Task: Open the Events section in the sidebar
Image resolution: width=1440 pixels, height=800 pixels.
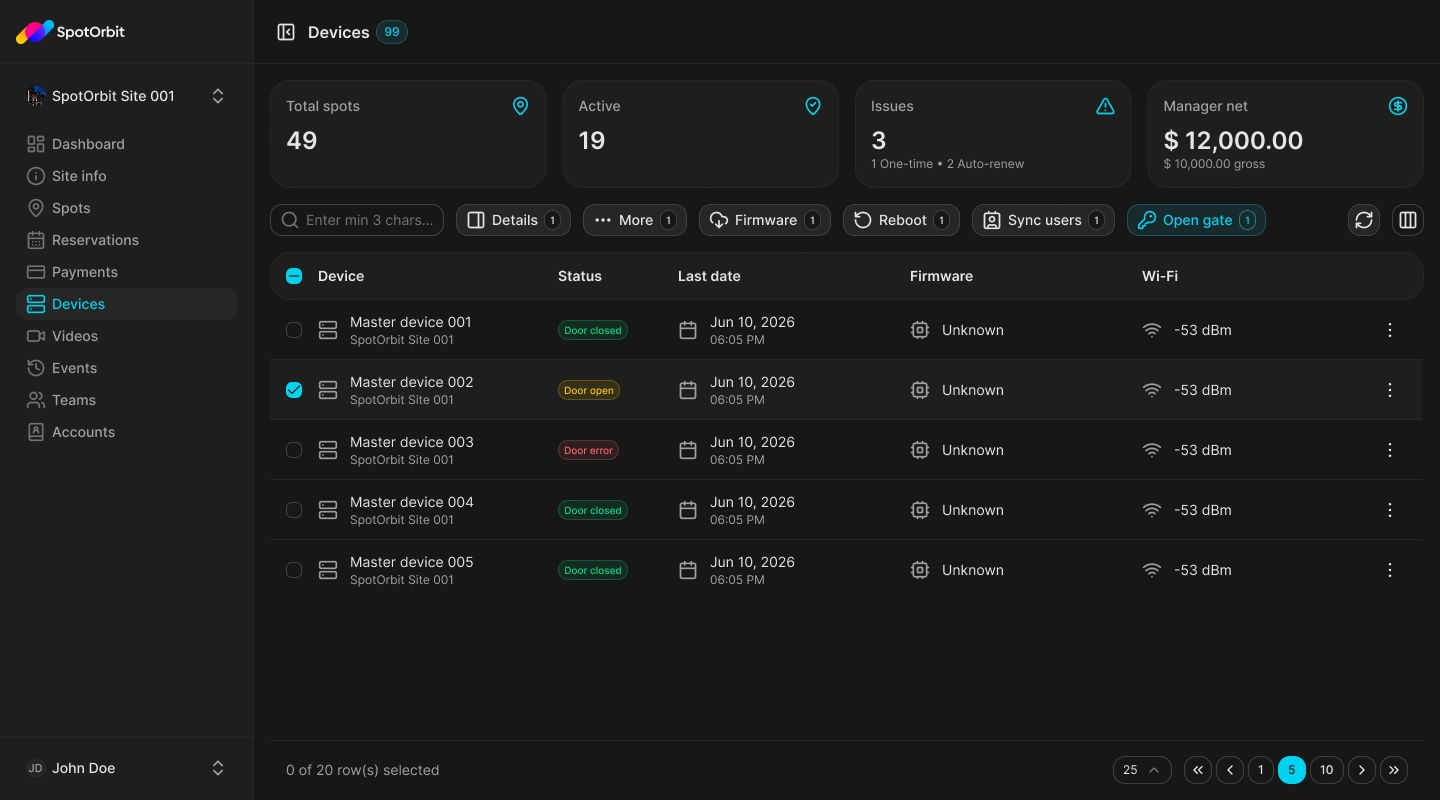Action: (x=127, y=368)
